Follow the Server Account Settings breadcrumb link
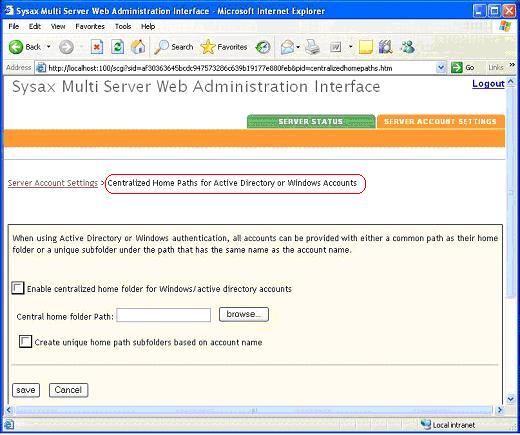The height and width of the screenshot is (435, 520). 53,183
